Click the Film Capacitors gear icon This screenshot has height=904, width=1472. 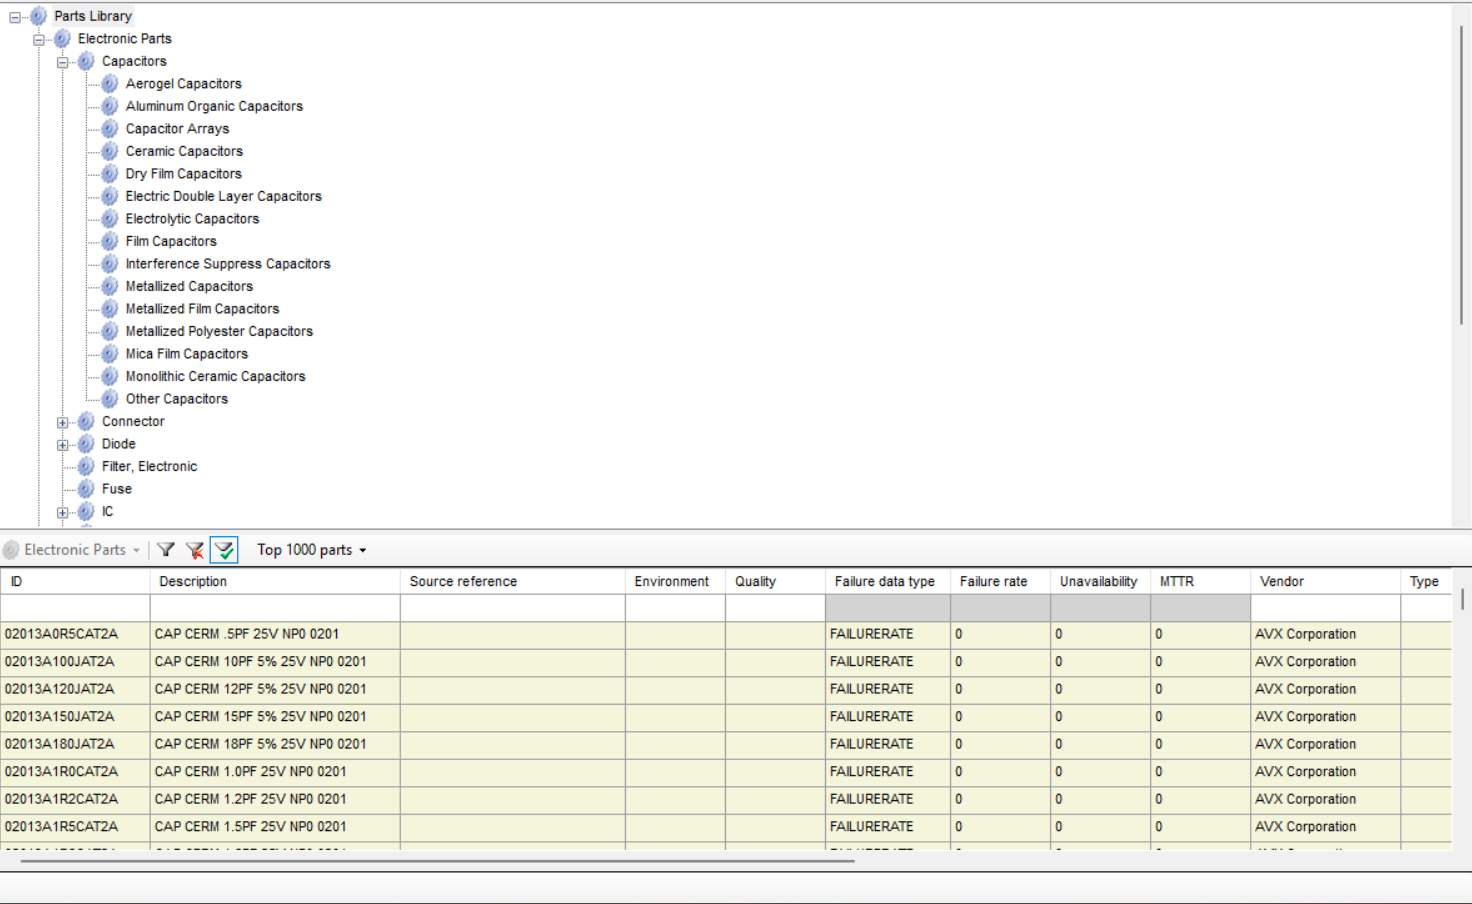110,241
